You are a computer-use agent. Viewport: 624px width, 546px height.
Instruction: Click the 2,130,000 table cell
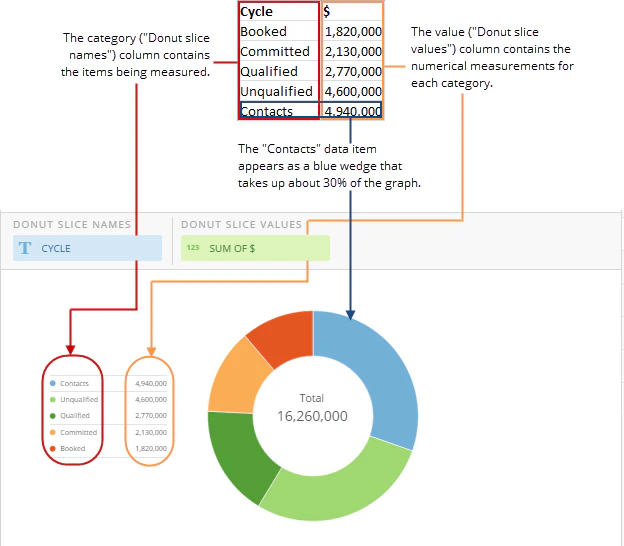click(352, 51)
